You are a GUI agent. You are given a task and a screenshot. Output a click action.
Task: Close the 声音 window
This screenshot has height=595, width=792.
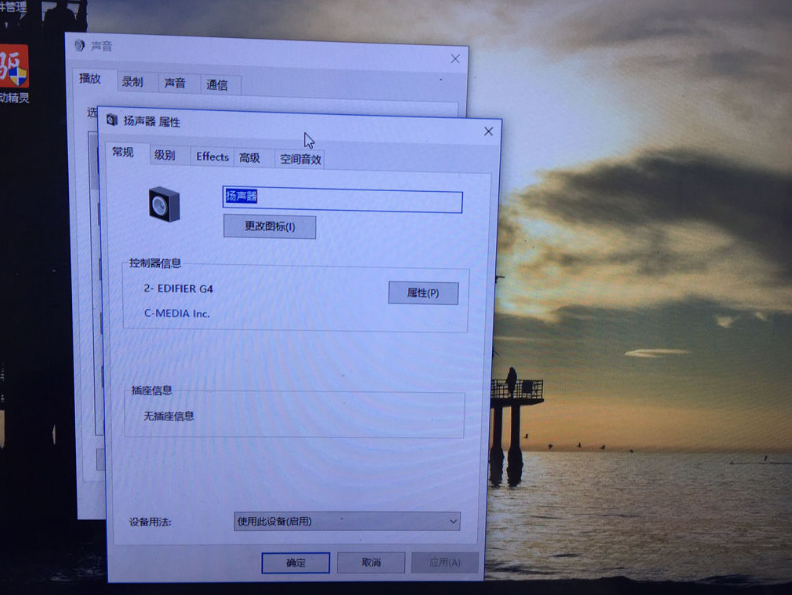click(x=455, y=59)
